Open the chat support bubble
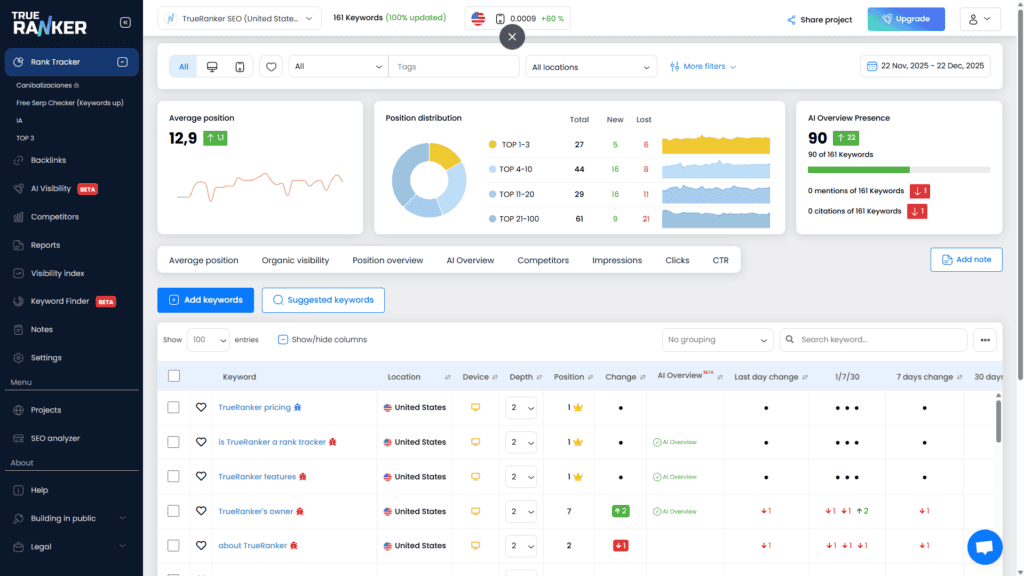 pos(984,547)
